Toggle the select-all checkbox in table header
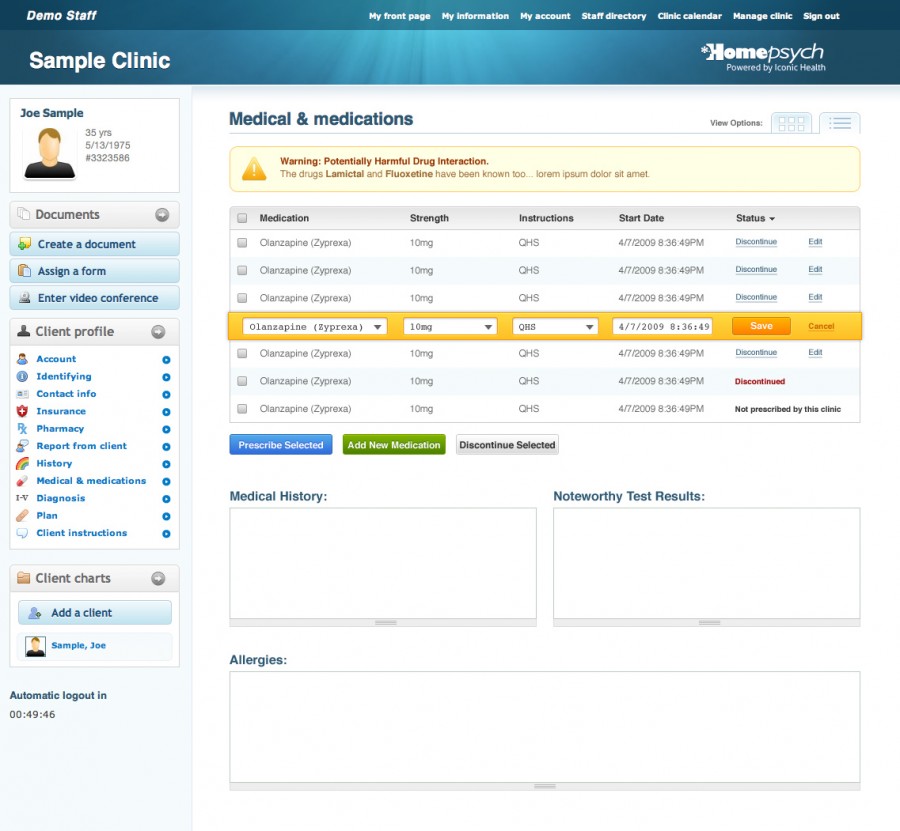 coord(242,218)
